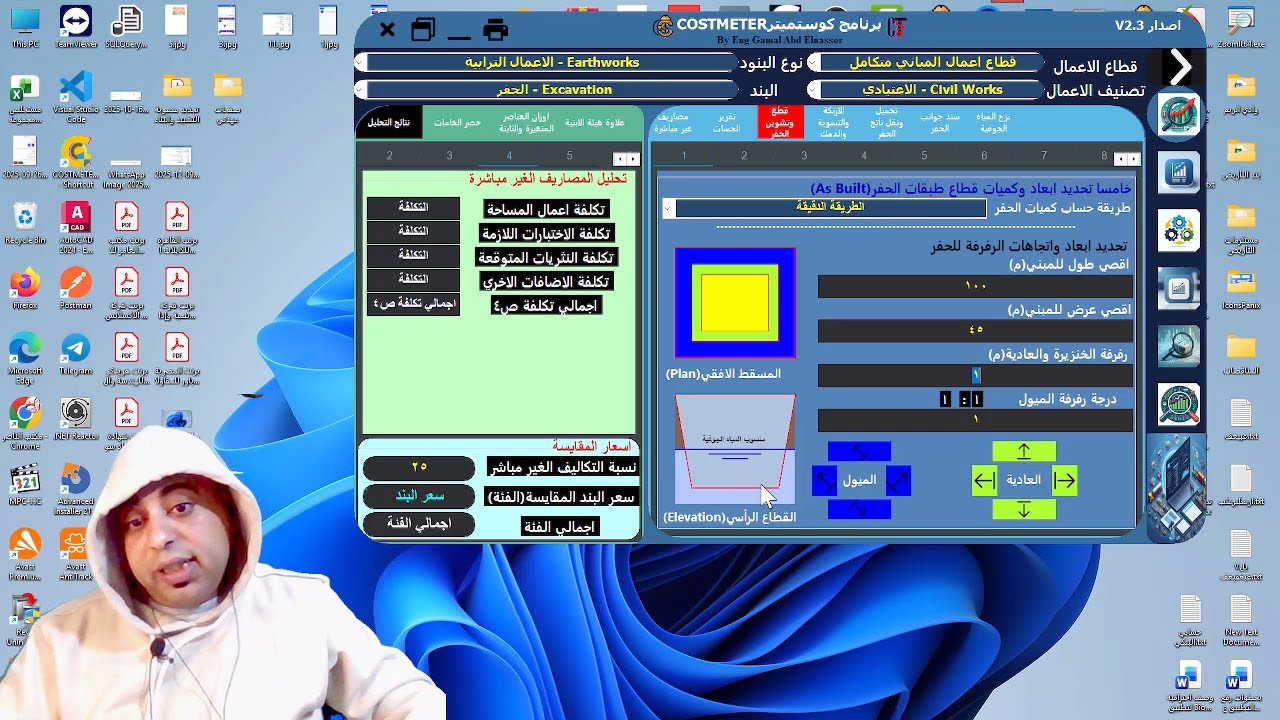1280x720 pixels.
Task: Click right-panel page strip right scroll arrow
Action: click(x=1133, y=159)
